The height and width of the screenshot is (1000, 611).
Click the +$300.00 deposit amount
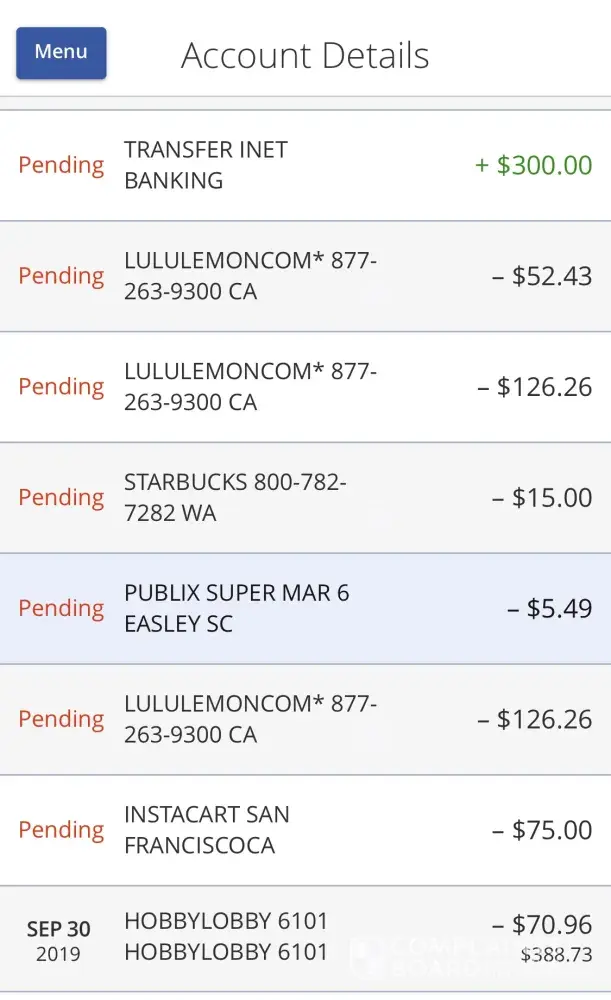tap(533, 165)
